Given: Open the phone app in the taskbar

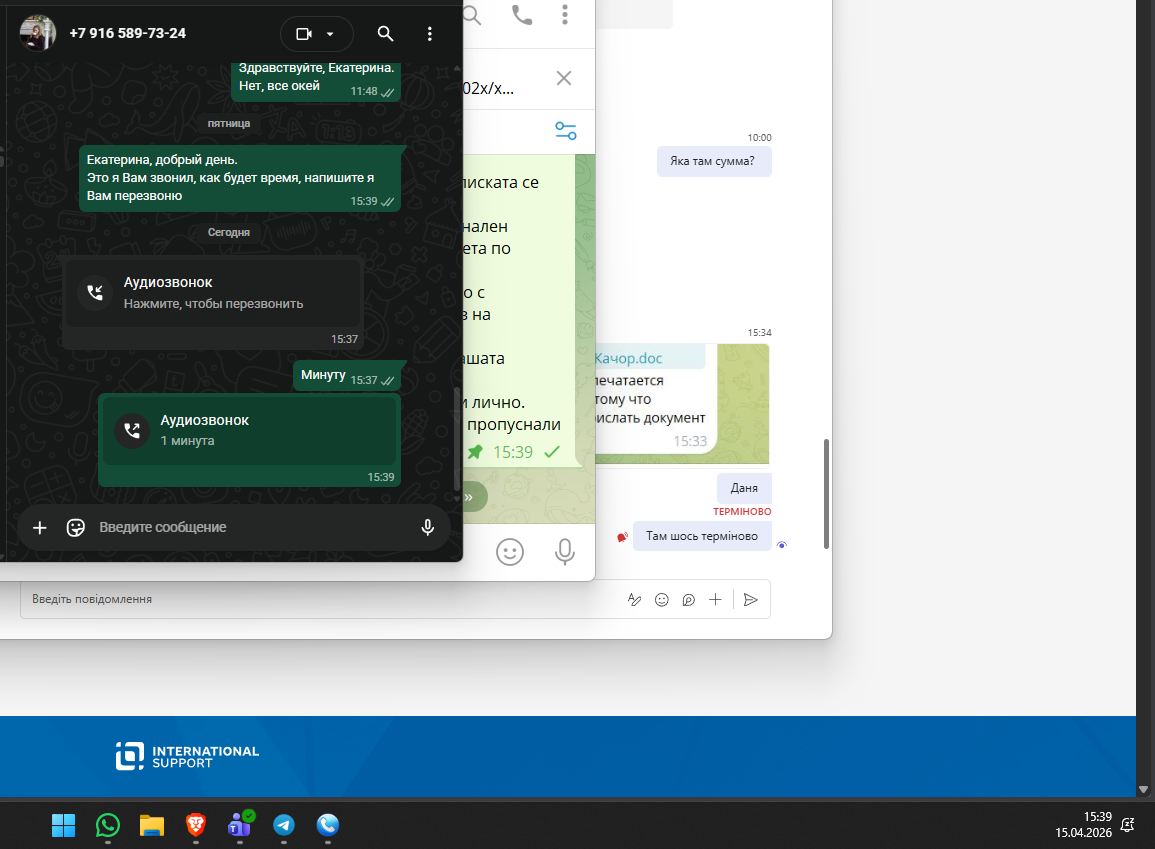Looking at the screenshot, I should click(x=328, y=825).
